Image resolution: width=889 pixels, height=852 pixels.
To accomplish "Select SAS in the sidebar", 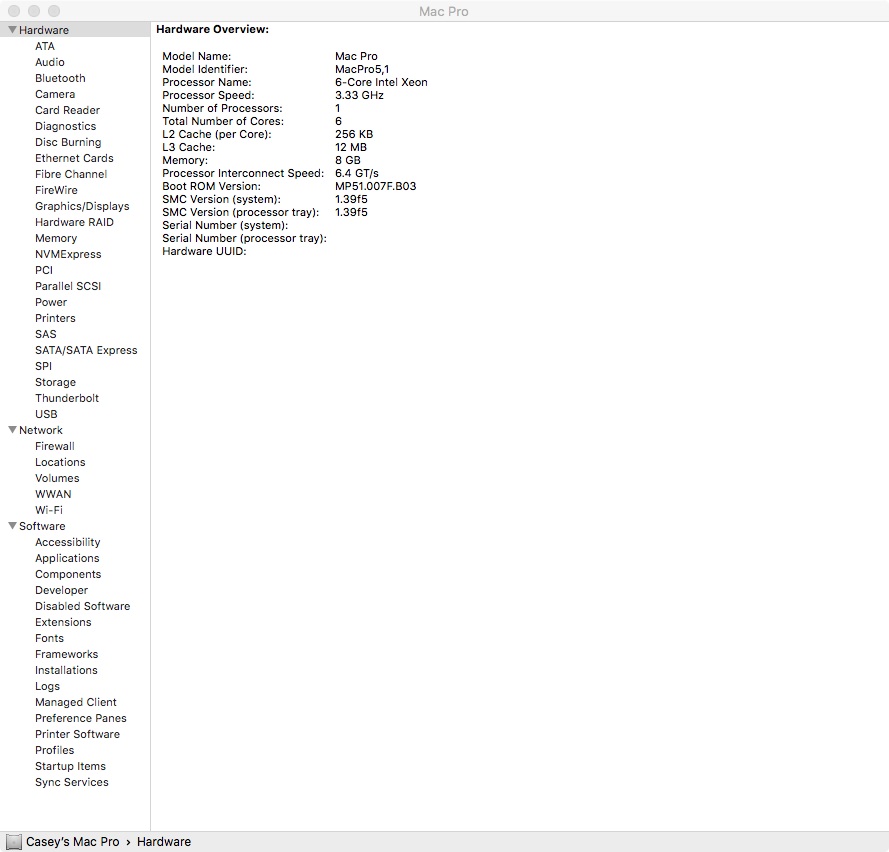I will [x=46, y=334].
